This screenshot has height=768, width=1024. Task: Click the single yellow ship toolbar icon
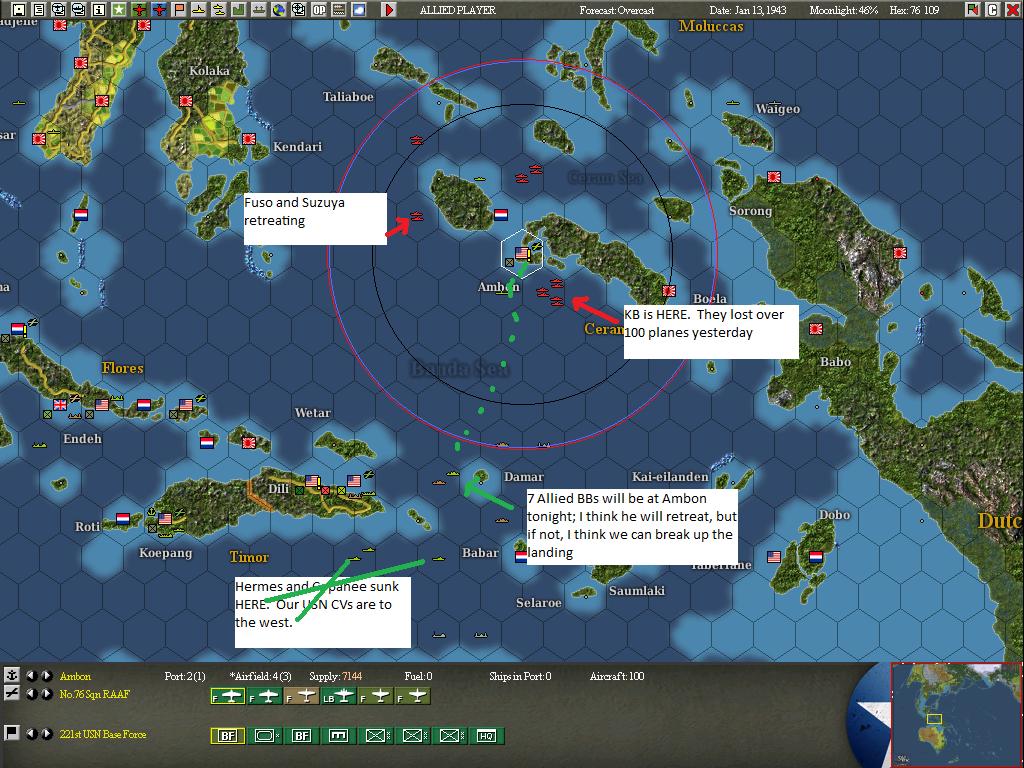point(199,9)
